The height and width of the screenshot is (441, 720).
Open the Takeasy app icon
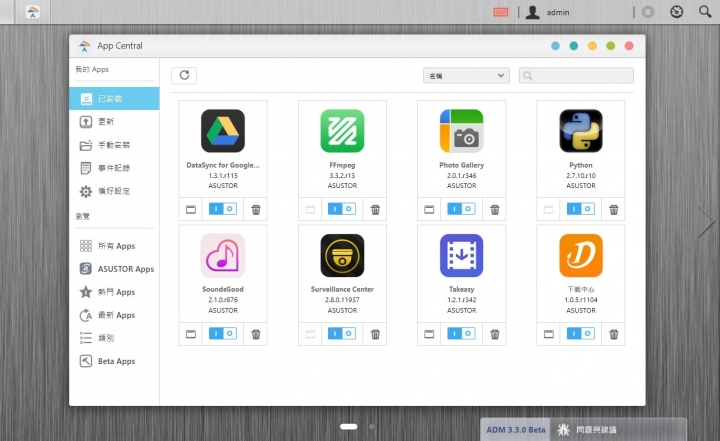(x=461, y=255)
